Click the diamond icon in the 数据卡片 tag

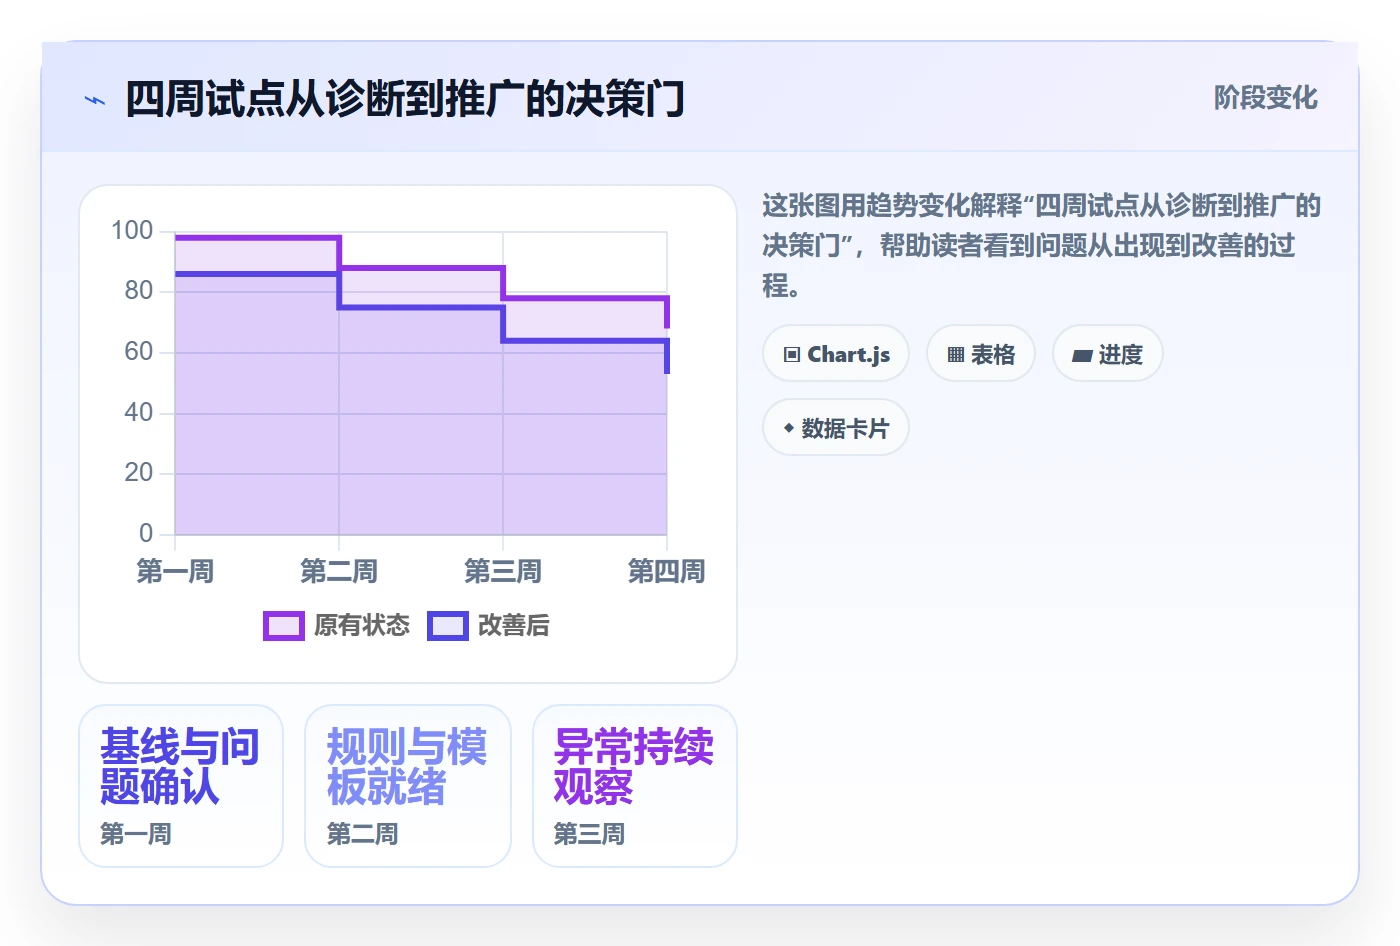pyautogui.click(x=789, y=428)
